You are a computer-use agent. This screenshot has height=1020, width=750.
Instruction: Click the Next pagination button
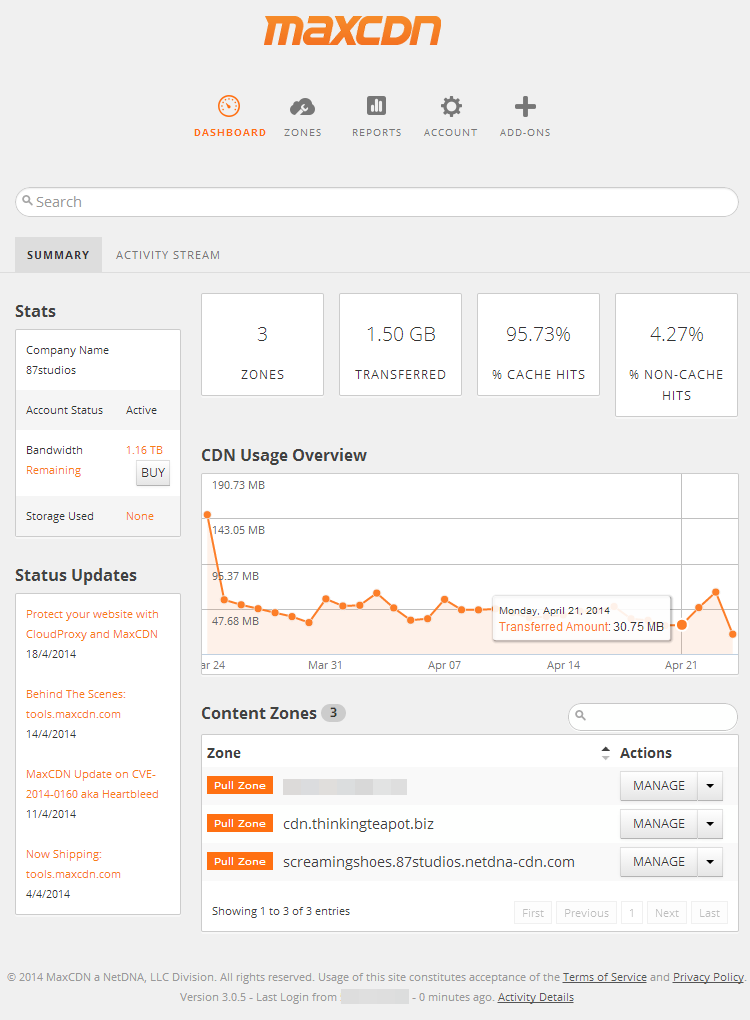coord(667,913)
